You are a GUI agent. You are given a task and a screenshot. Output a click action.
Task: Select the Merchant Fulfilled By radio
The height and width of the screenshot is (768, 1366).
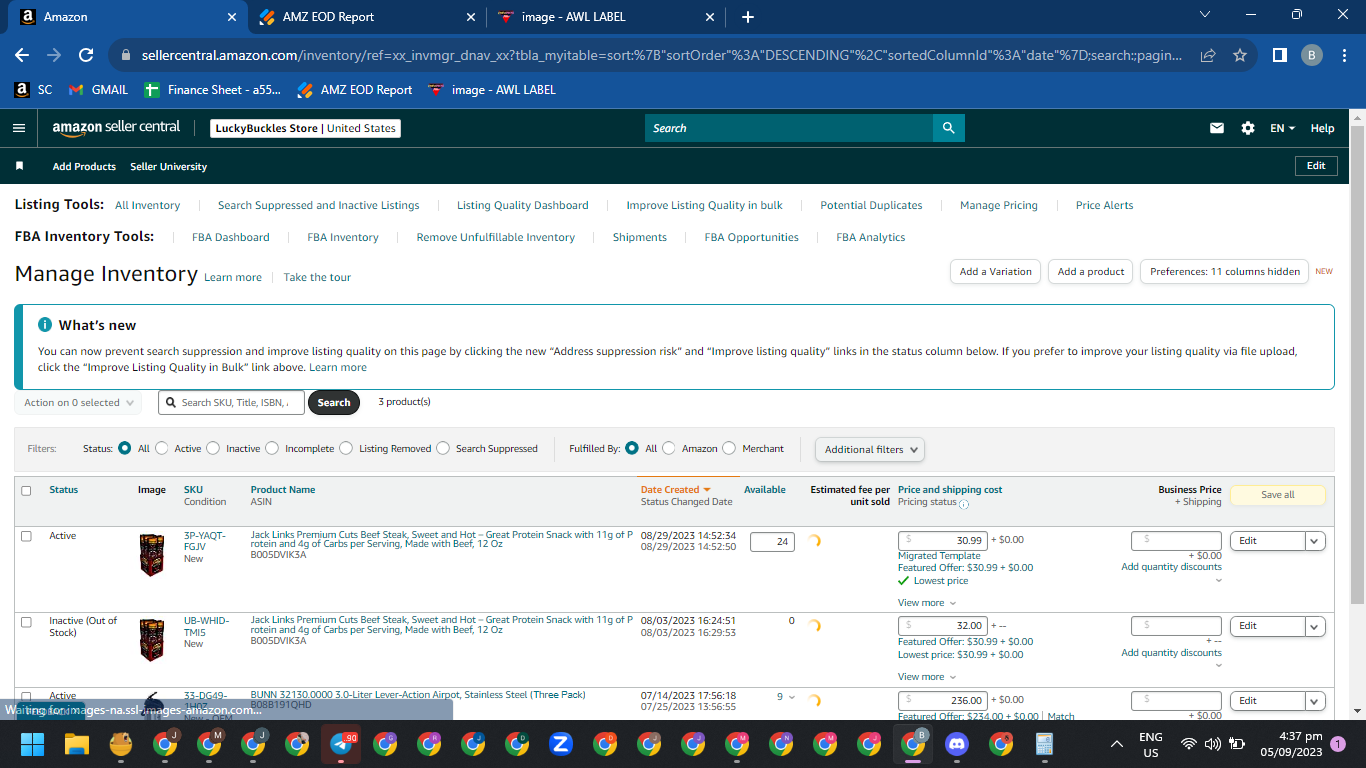point(729,448)
